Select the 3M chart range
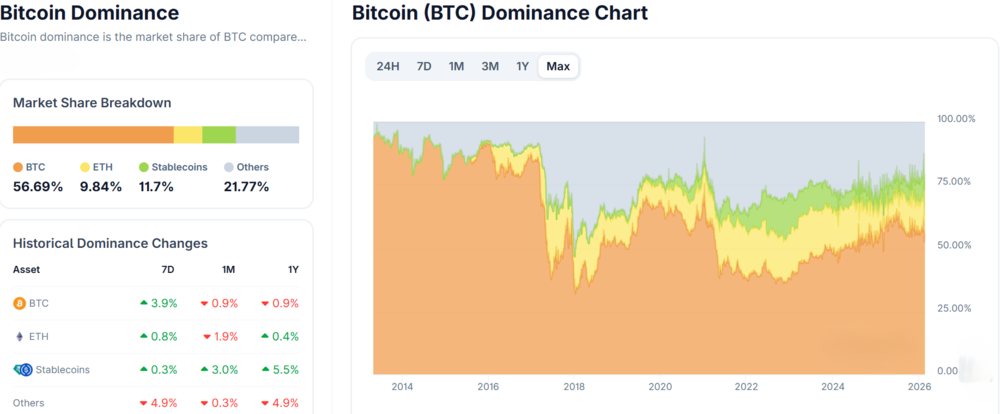The width and height of the screenshot is (1000, 414). (x=490, y=66)
